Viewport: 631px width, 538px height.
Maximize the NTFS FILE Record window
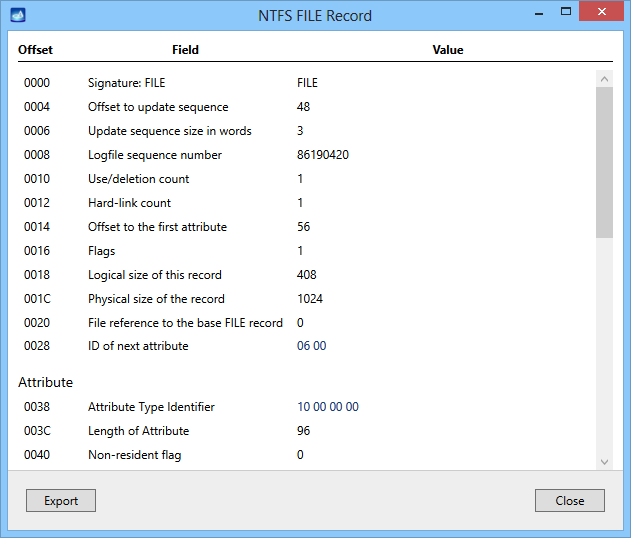tap(566, 12)
